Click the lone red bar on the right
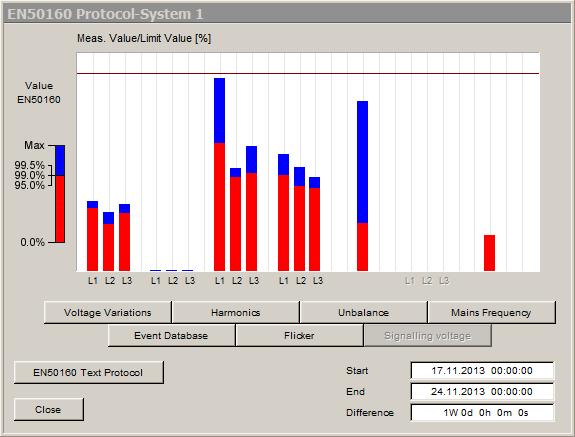The height and width of the screenshot is (437, 575). (490, 253)
